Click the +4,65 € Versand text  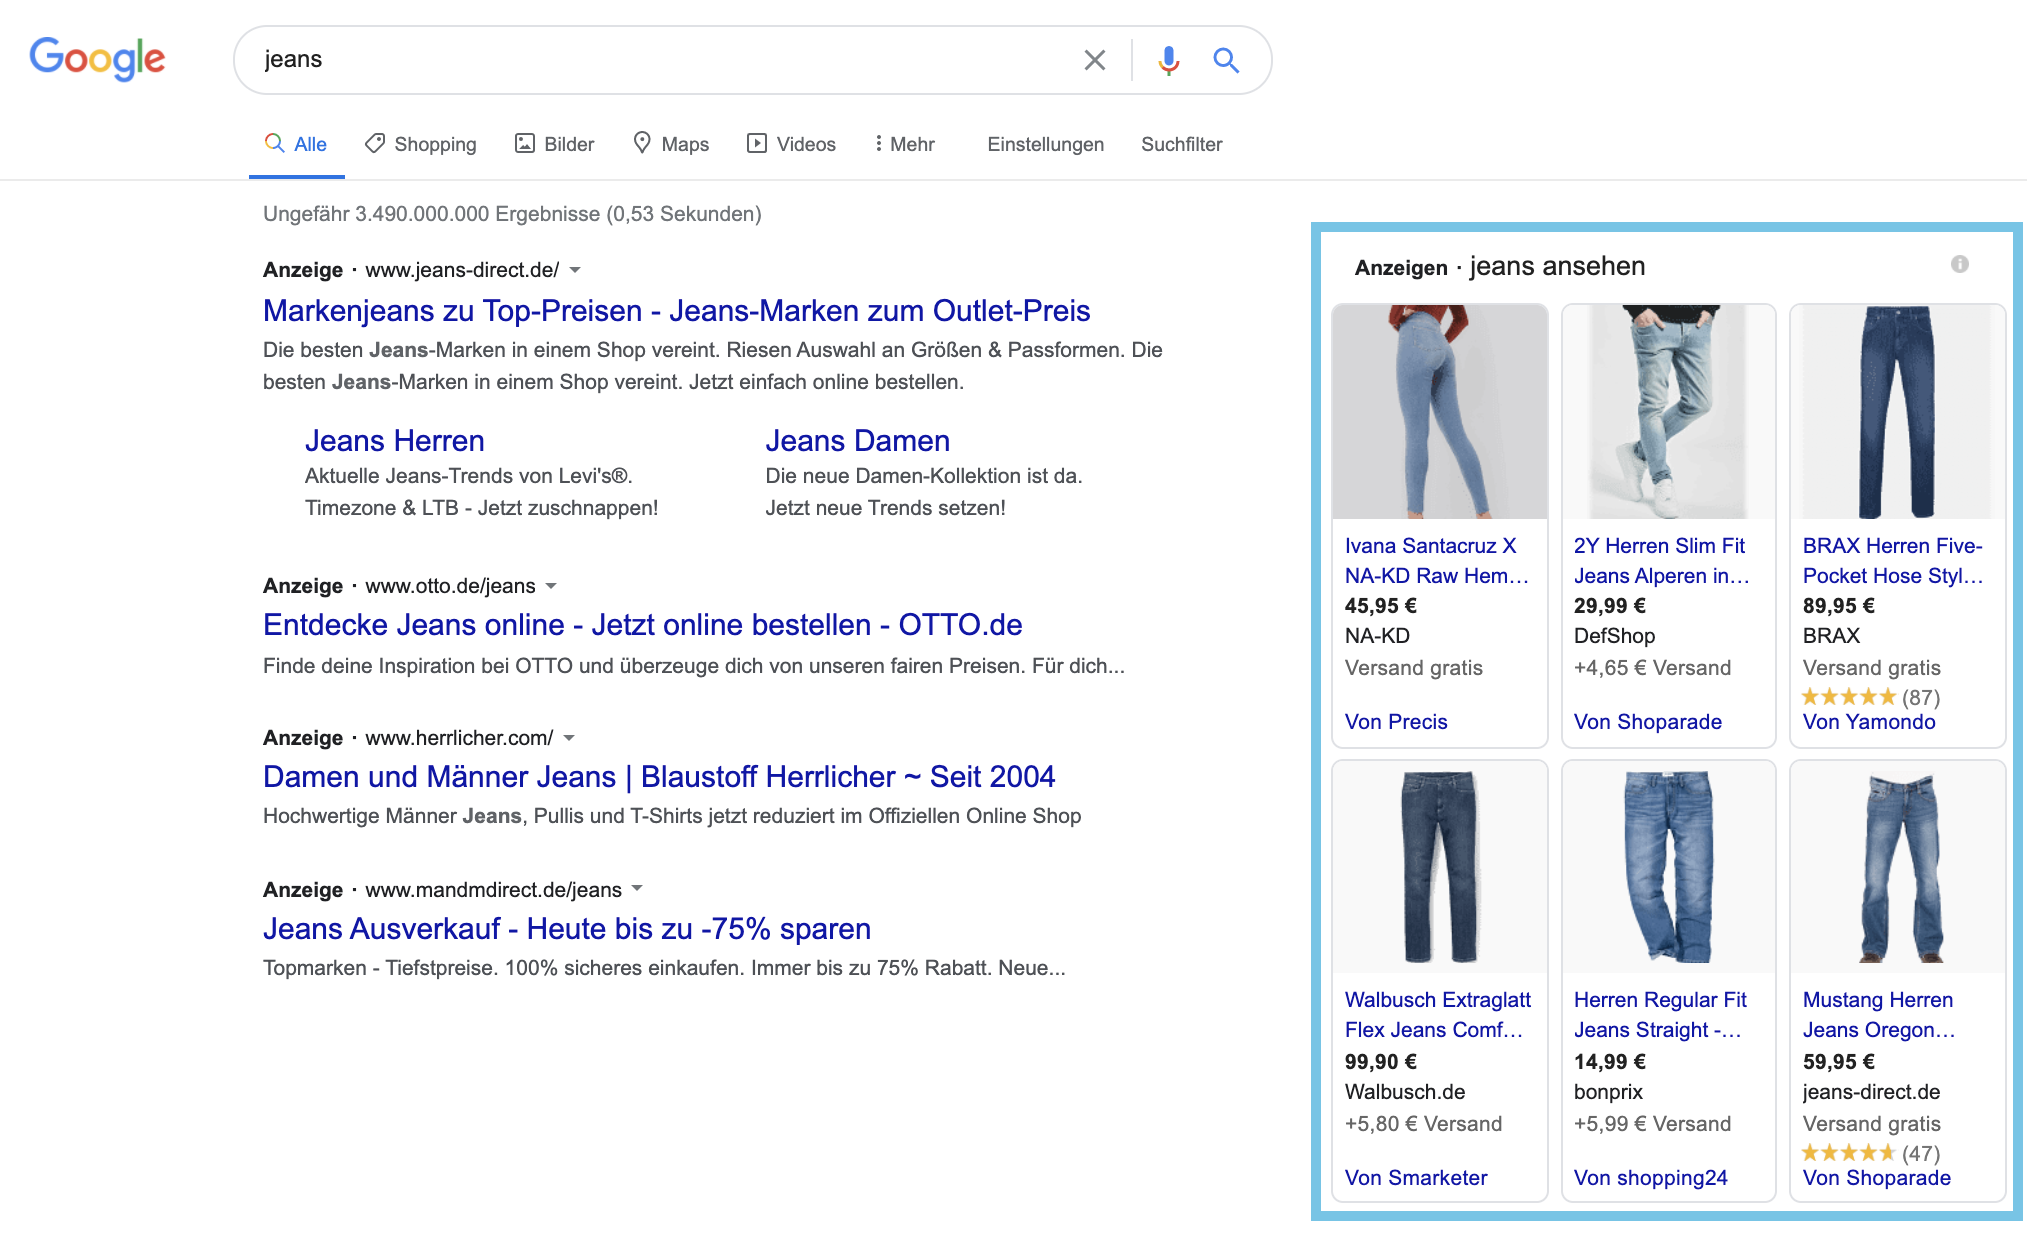1652,668
